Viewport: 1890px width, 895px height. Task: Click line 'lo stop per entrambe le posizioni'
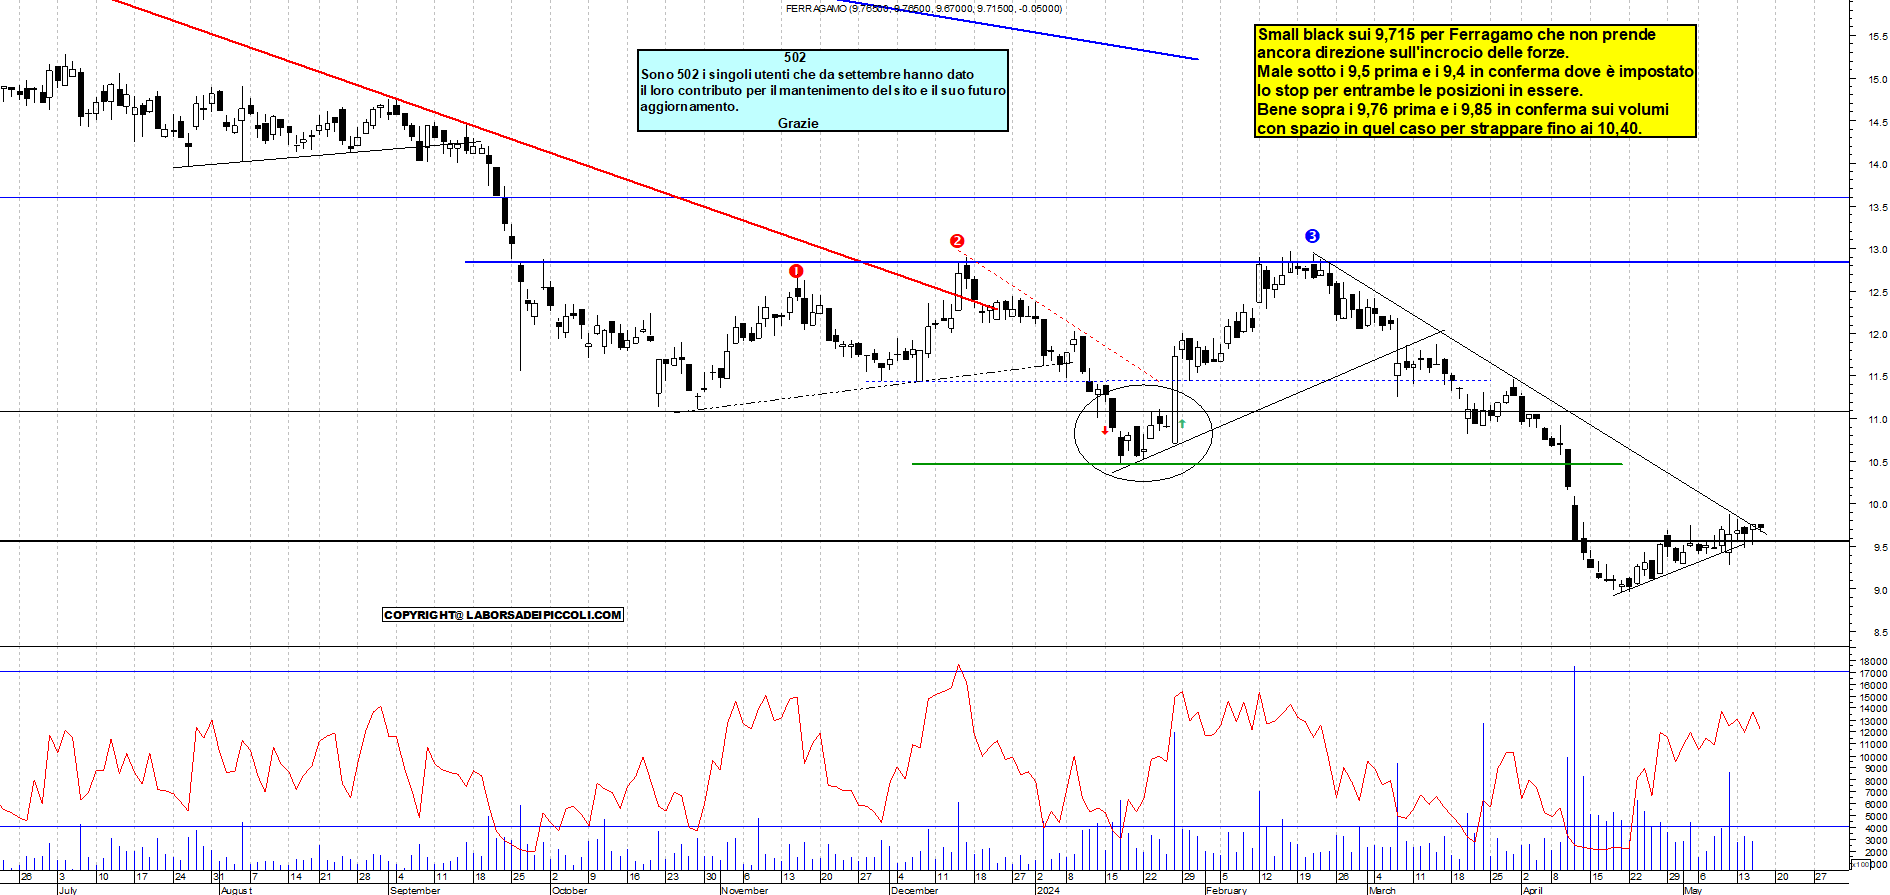1420,91
